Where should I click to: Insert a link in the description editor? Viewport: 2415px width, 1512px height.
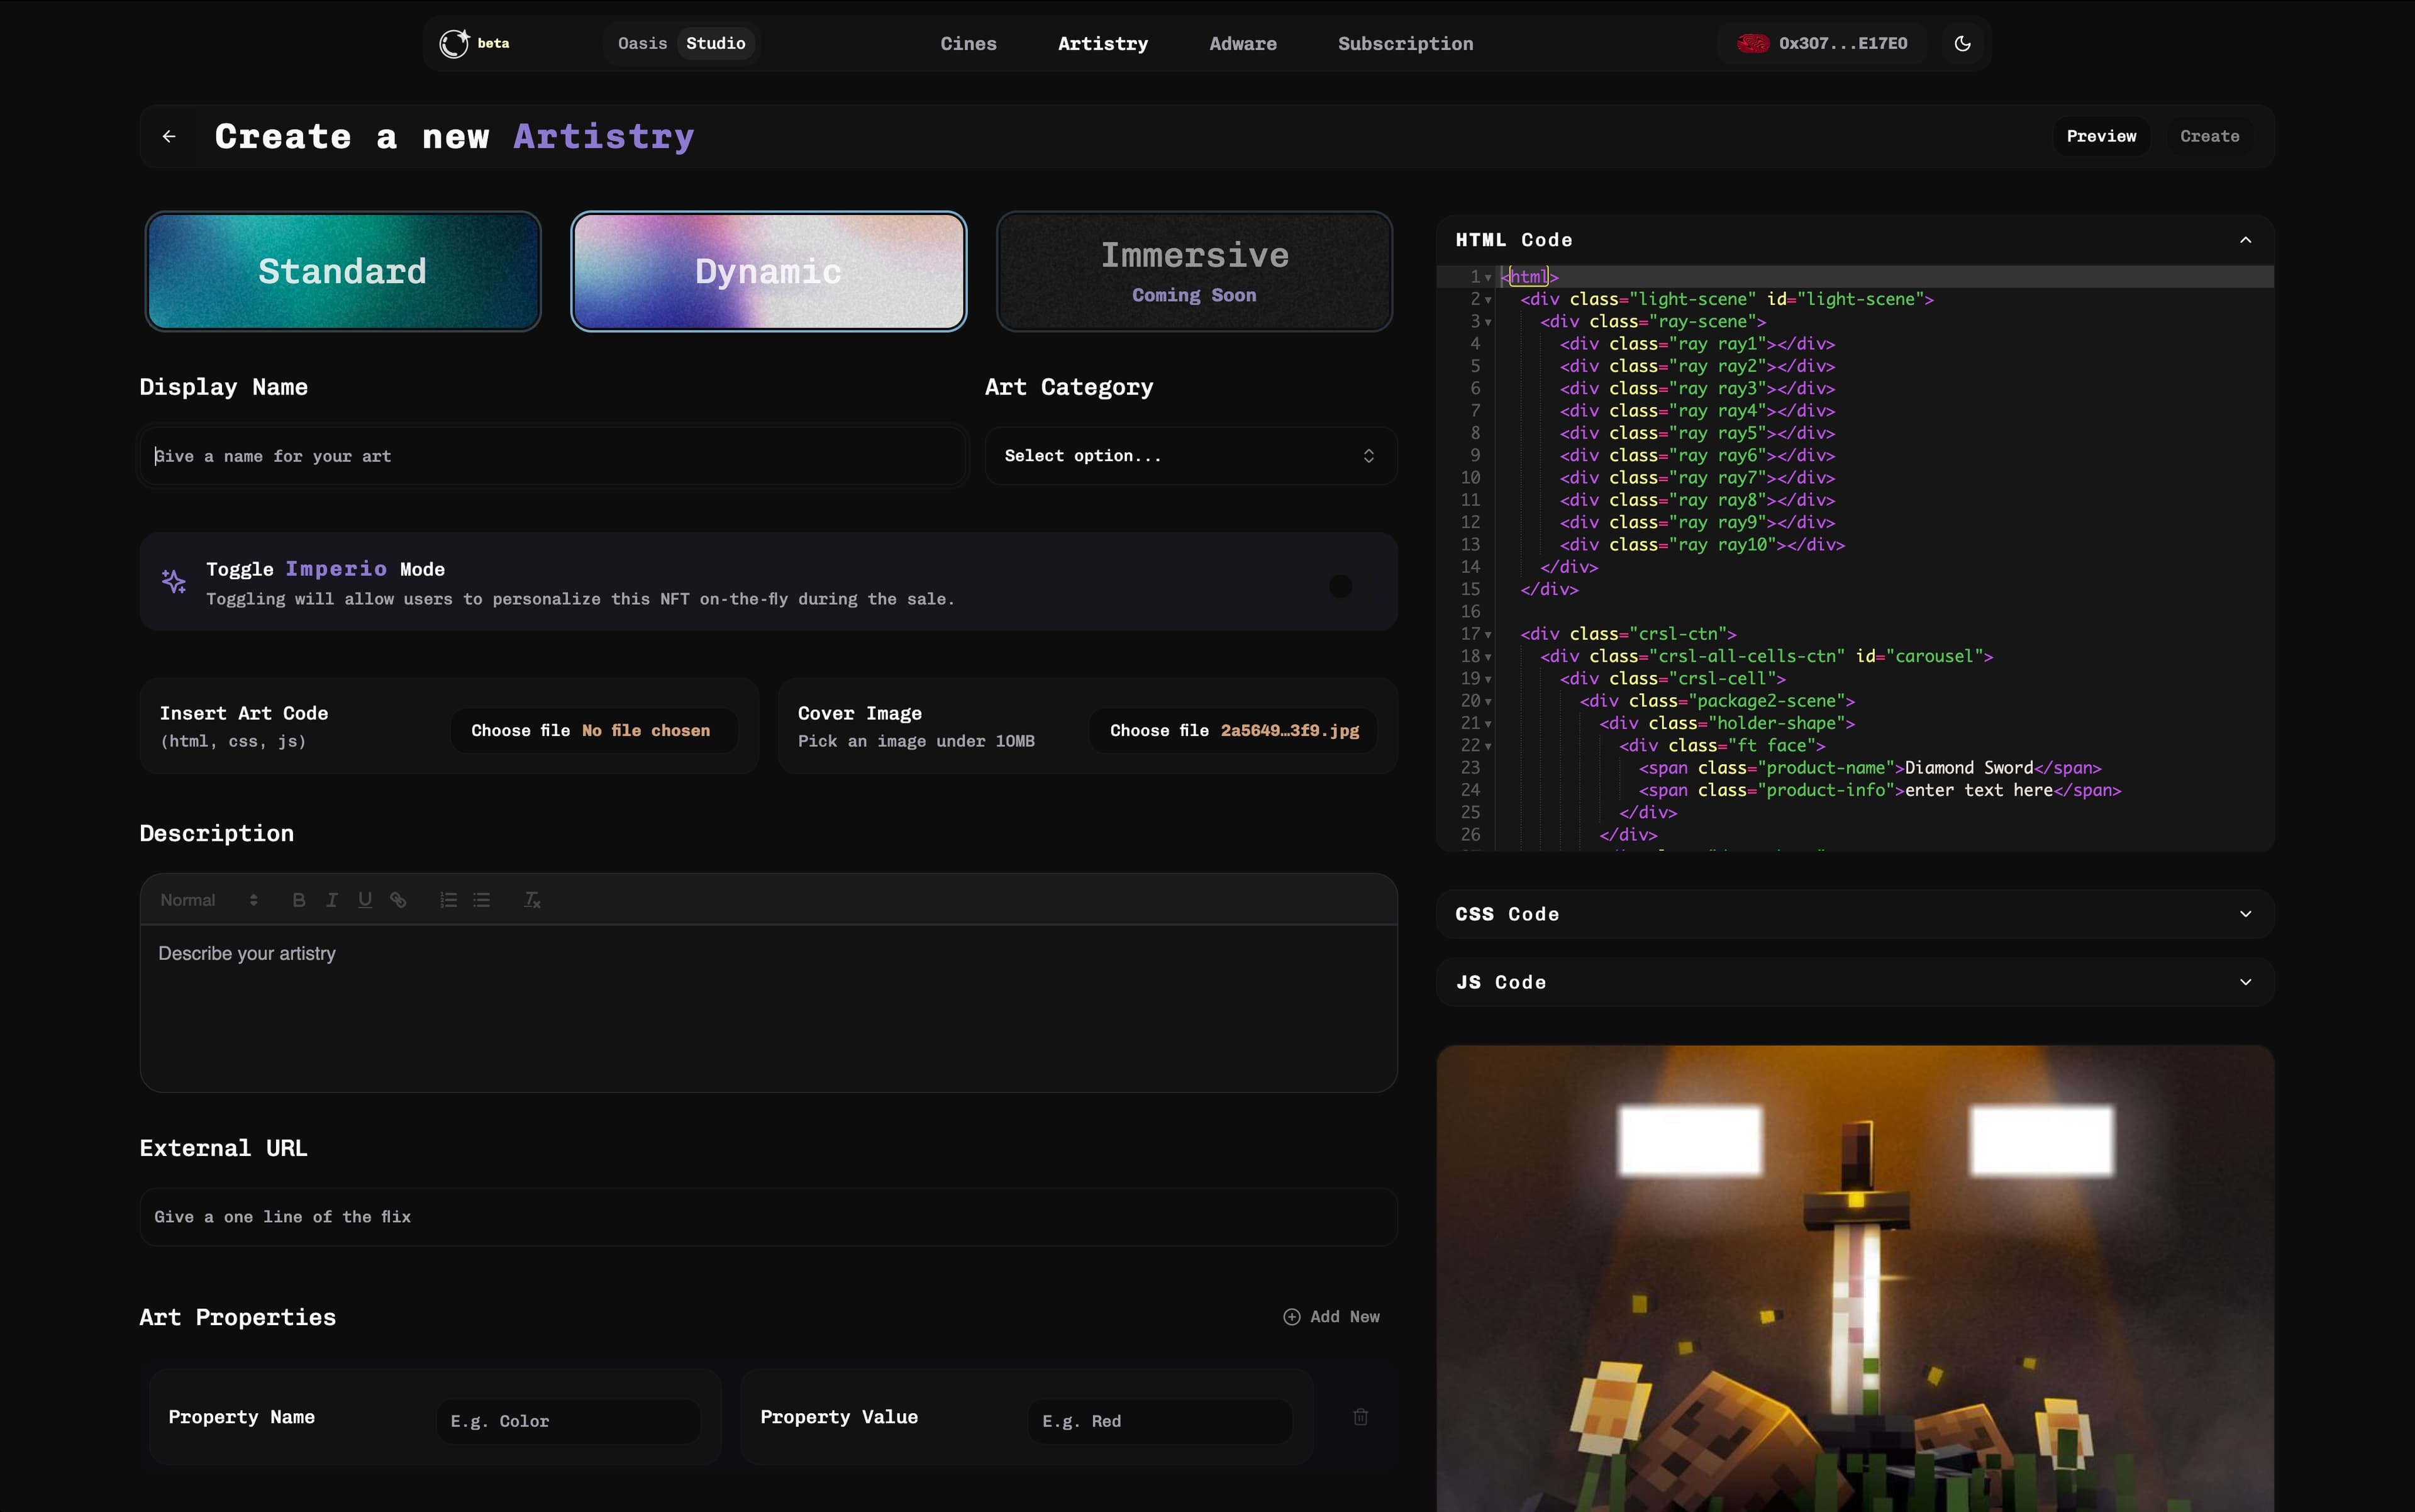[398, 900]
